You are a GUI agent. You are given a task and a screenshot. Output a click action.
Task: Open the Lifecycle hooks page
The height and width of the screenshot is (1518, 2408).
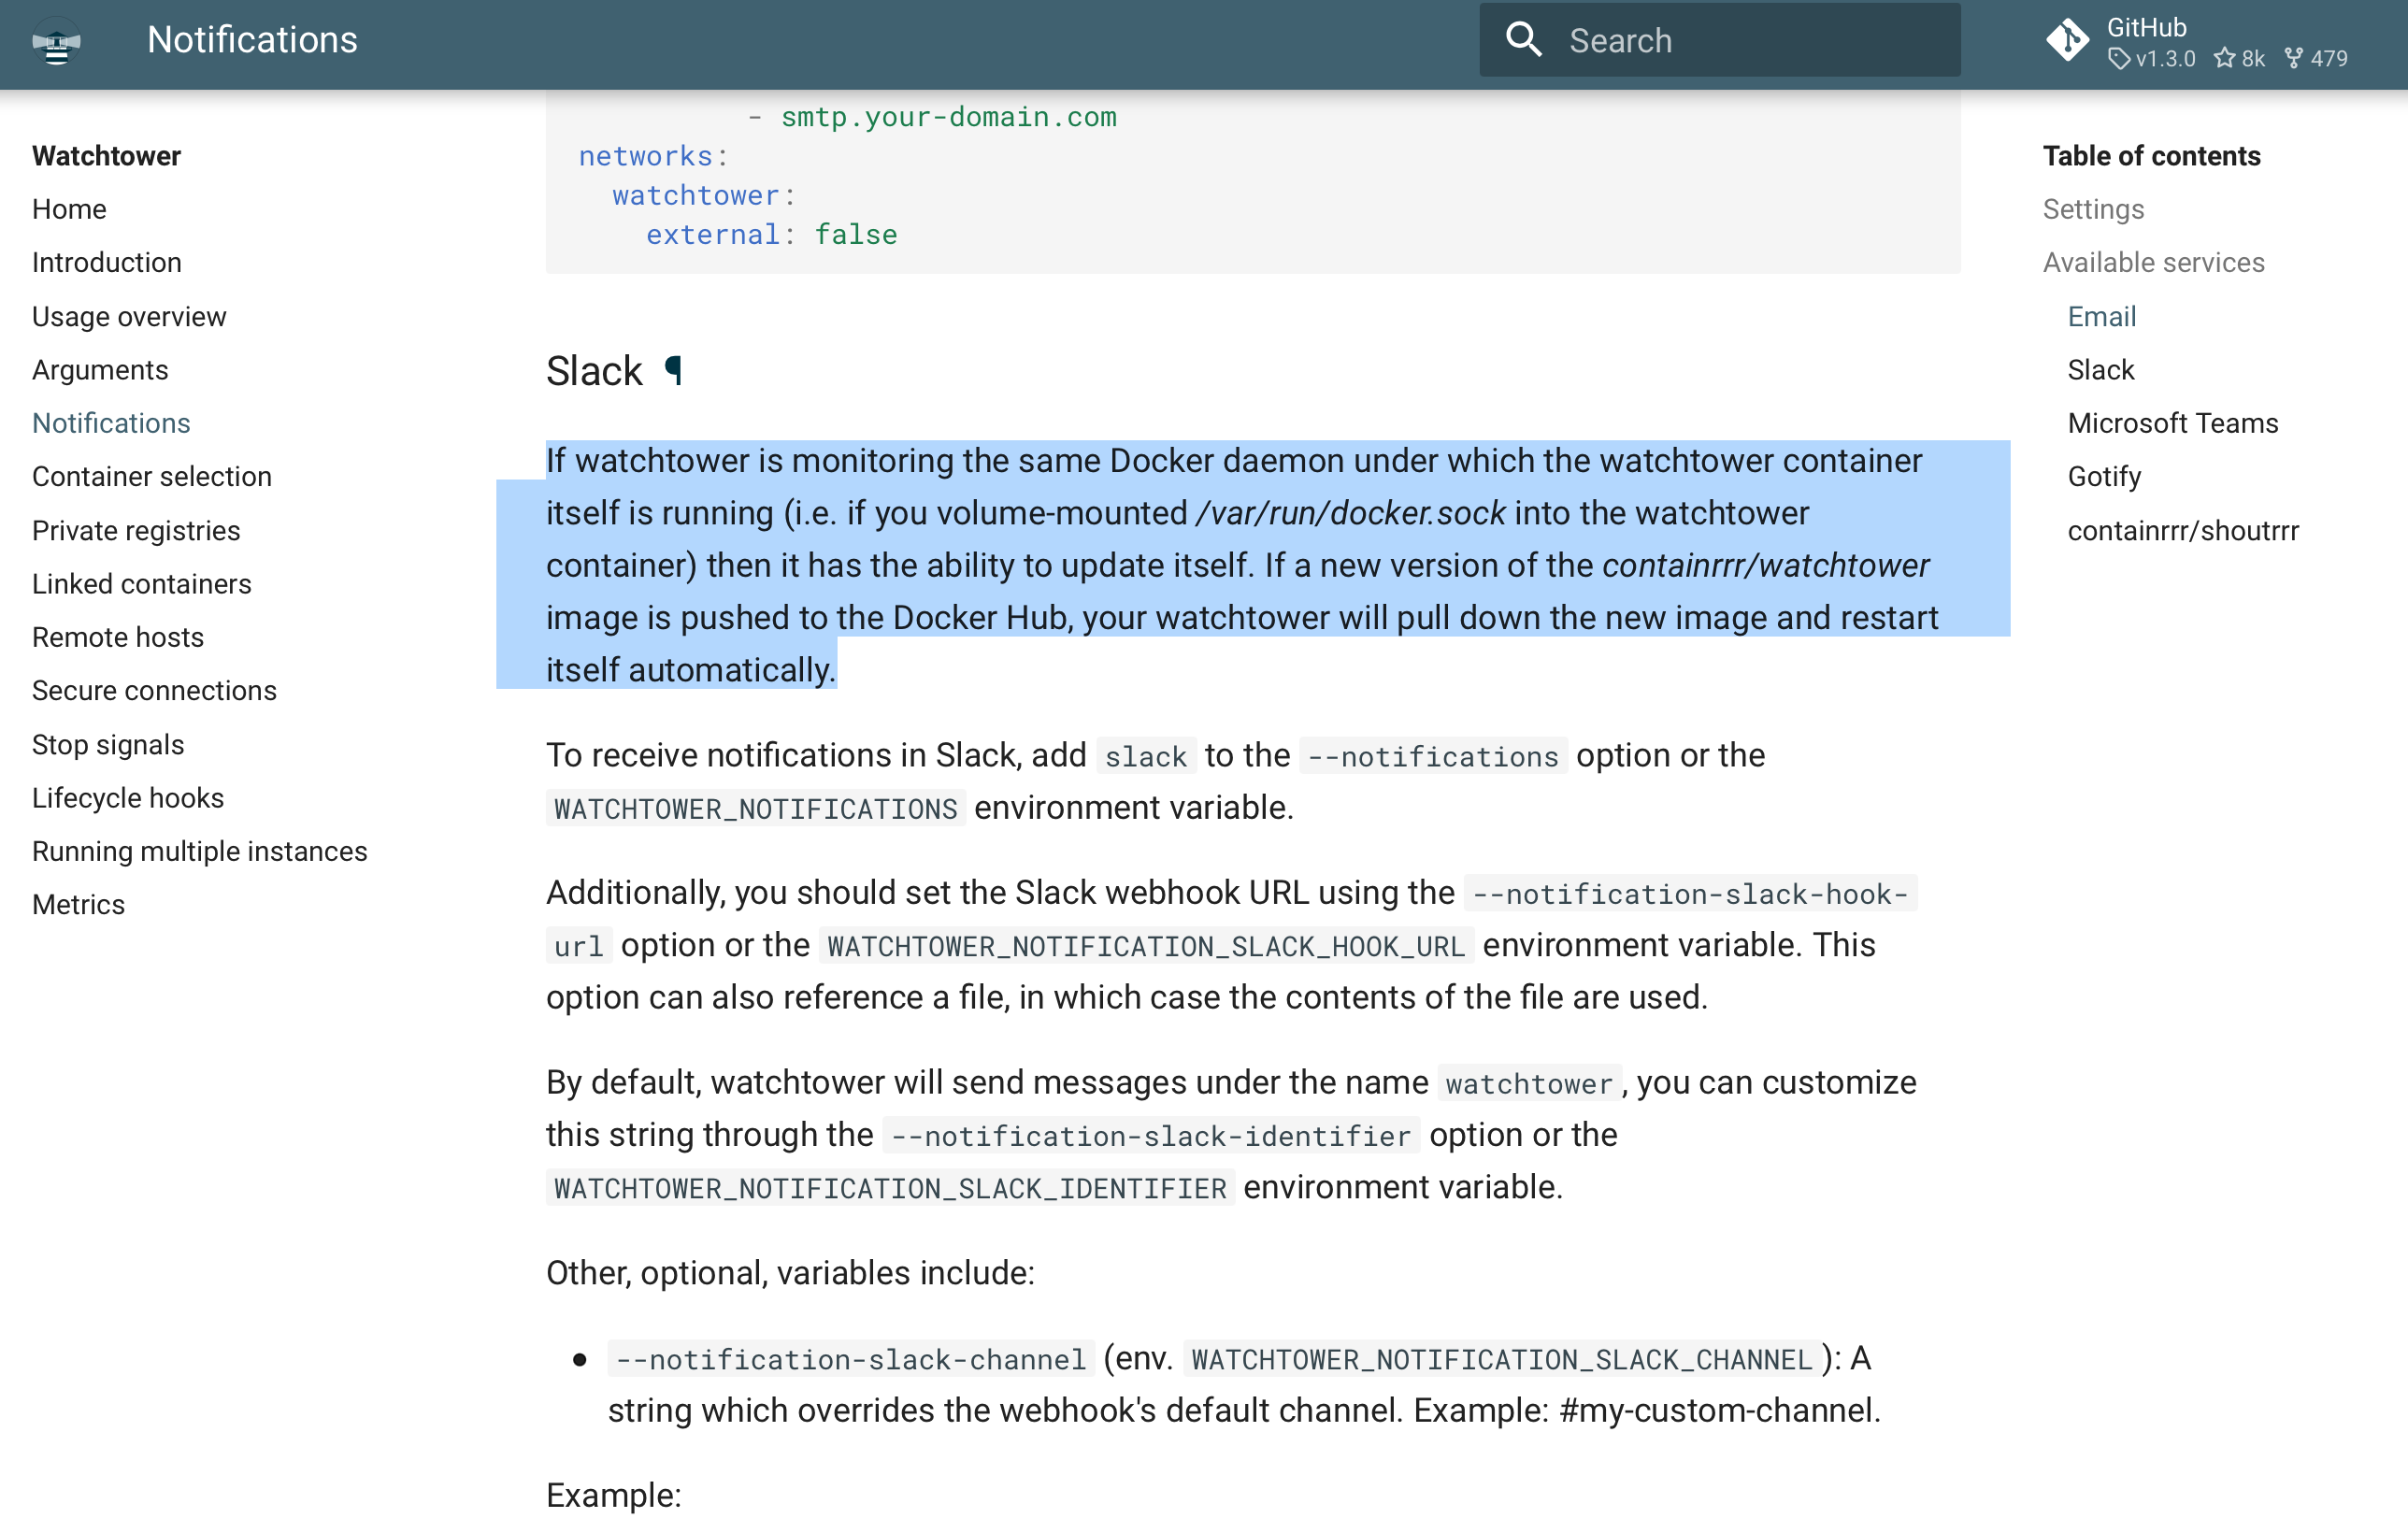click(128, 798)
